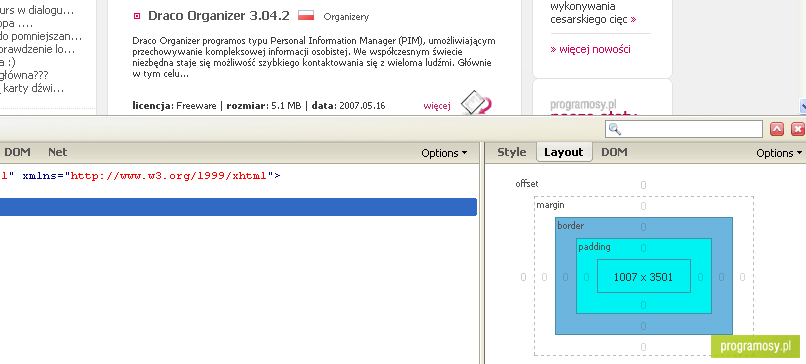This screenshot has width=806, height=364.
Task: Click the download arrow icon next to więcej
Action: 476,103
